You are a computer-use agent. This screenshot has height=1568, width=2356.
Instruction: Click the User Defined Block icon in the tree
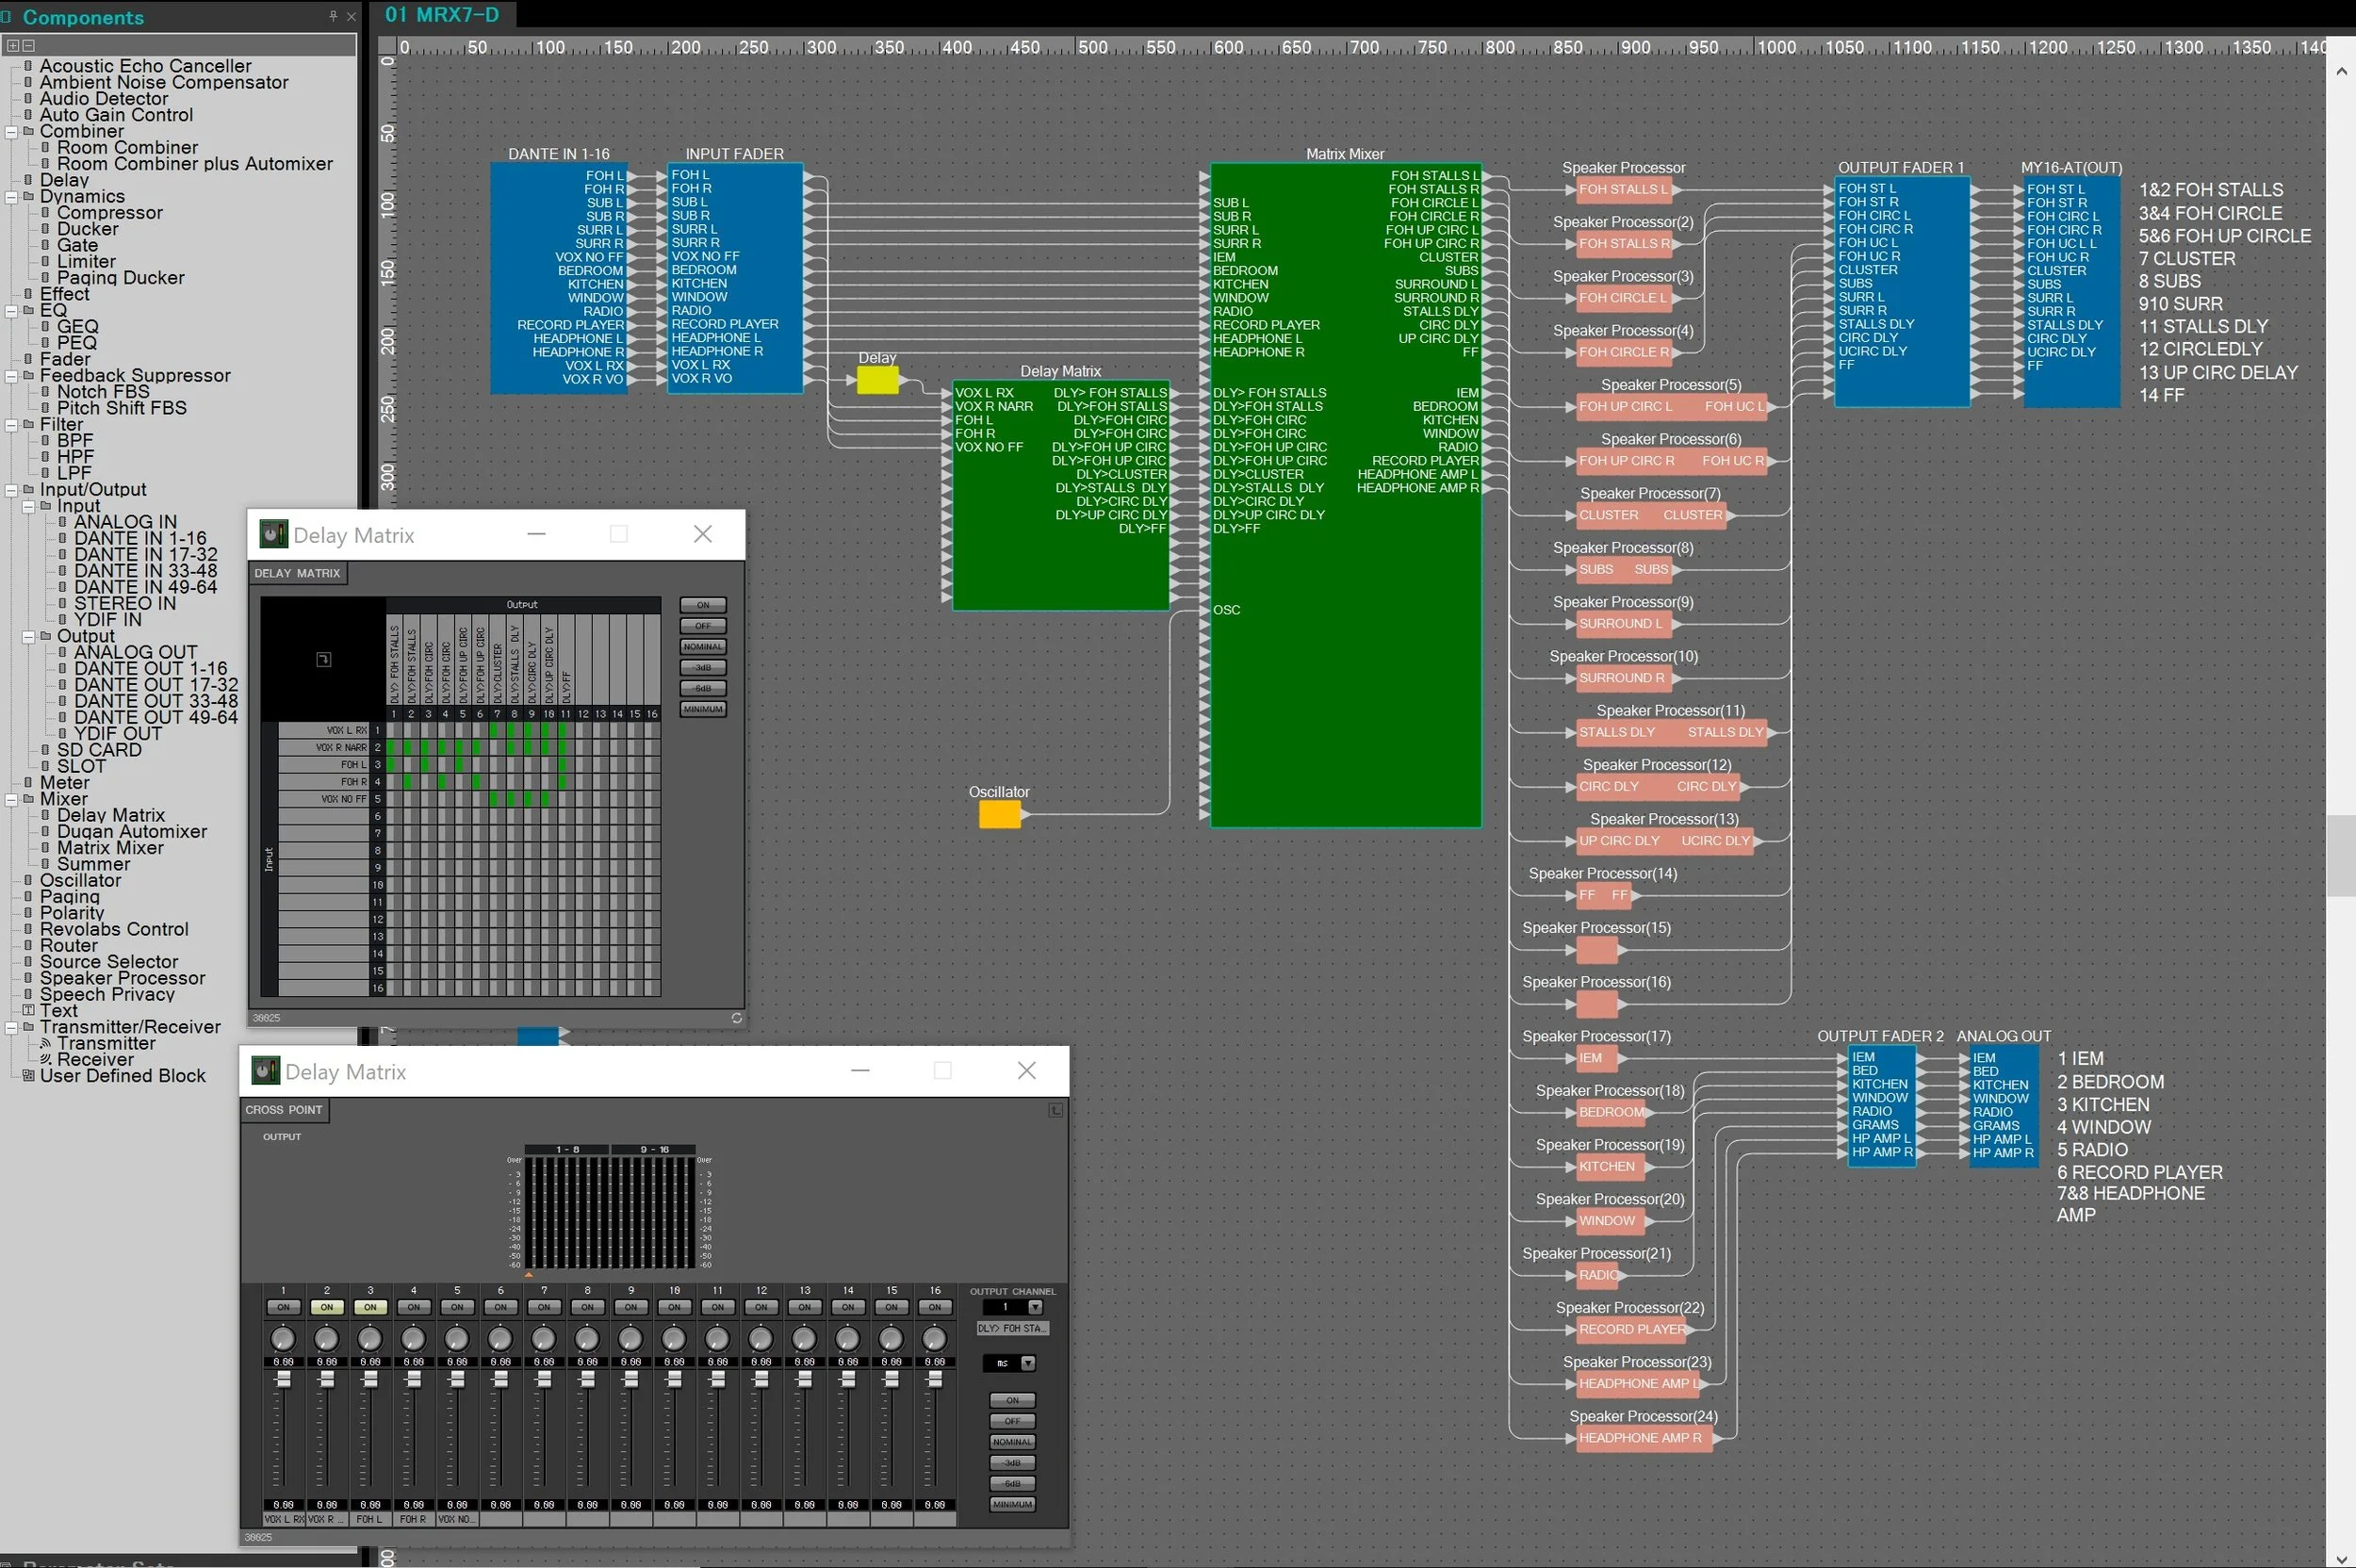28,1076
